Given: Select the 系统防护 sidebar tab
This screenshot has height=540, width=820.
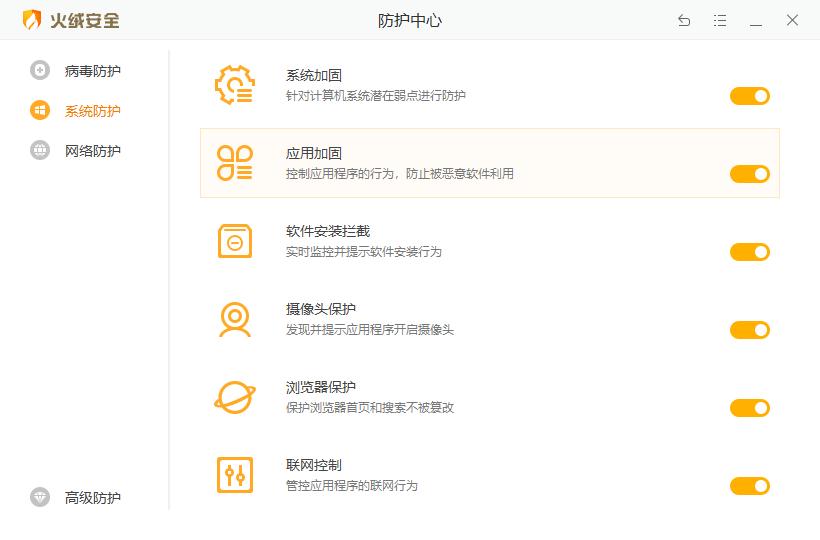Looking at the screenshot, I should [93, 111].
